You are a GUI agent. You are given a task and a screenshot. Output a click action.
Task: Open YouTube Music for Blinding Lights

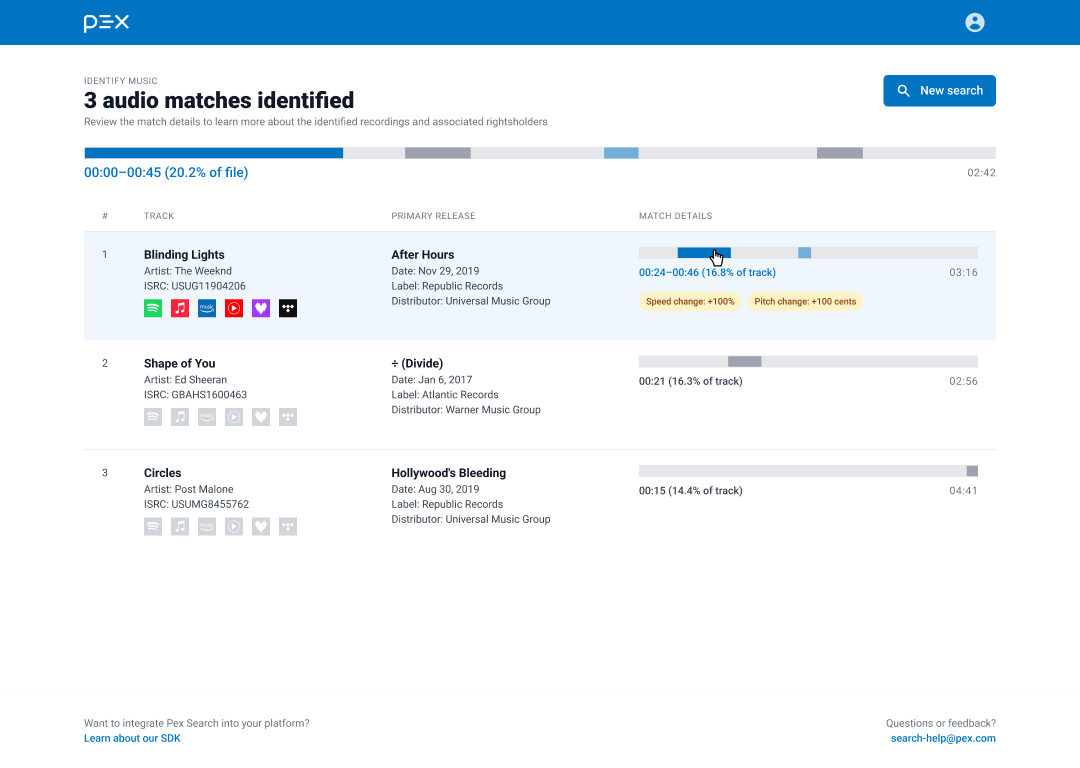[x=233, y=308]
